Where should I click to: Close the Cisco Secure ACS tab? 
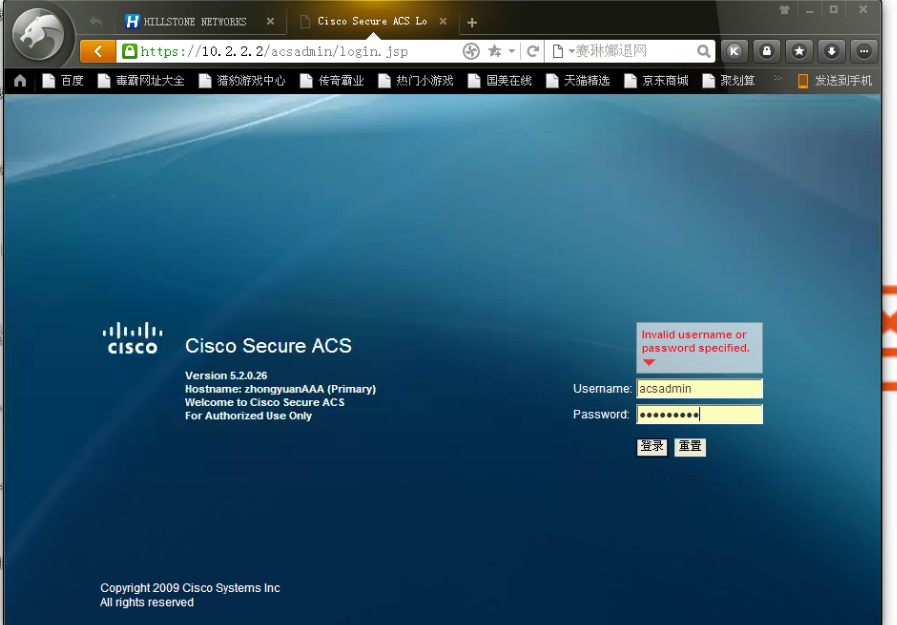(x=443, y=22)
